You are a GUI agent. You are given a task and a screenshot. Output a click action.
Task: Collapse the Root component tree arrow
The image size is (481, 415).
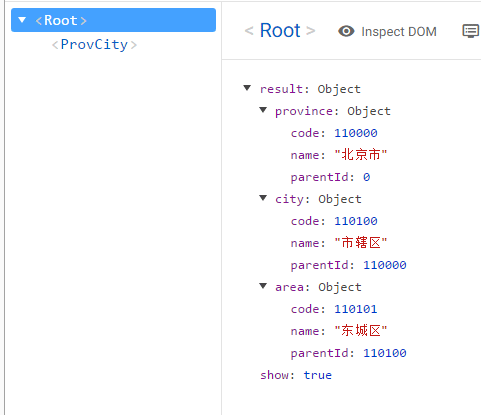[22, 20]
